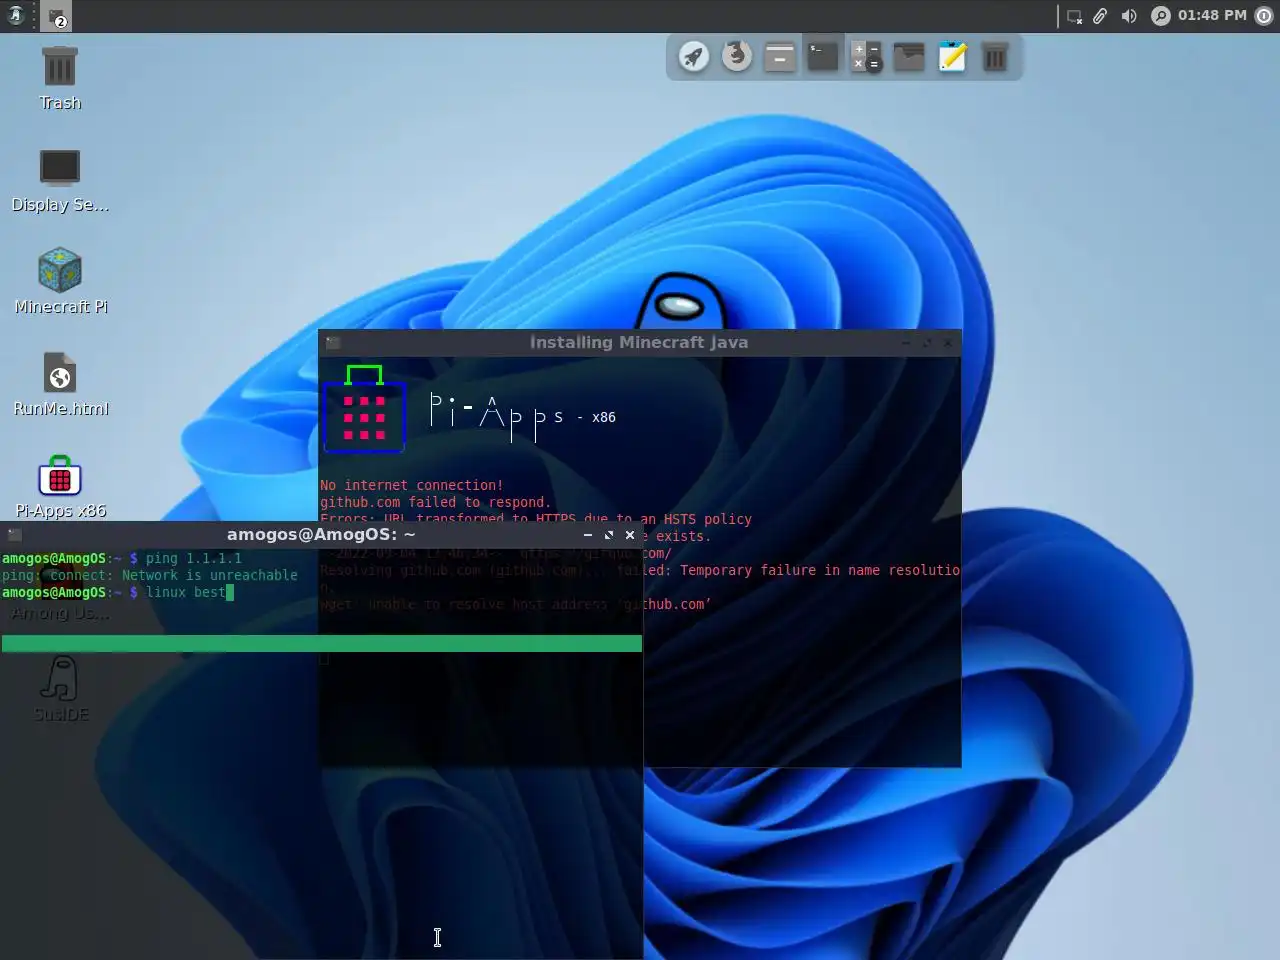Screen dimensions: 1280x960
Task: Open the notes editor icon in dock
Action: tap(952, 56)
